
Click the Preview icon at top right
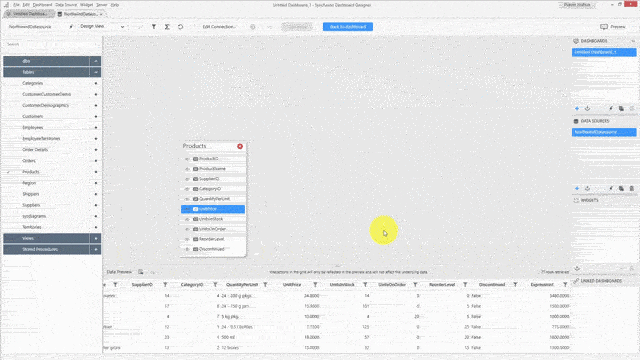[x=604, y=27]
